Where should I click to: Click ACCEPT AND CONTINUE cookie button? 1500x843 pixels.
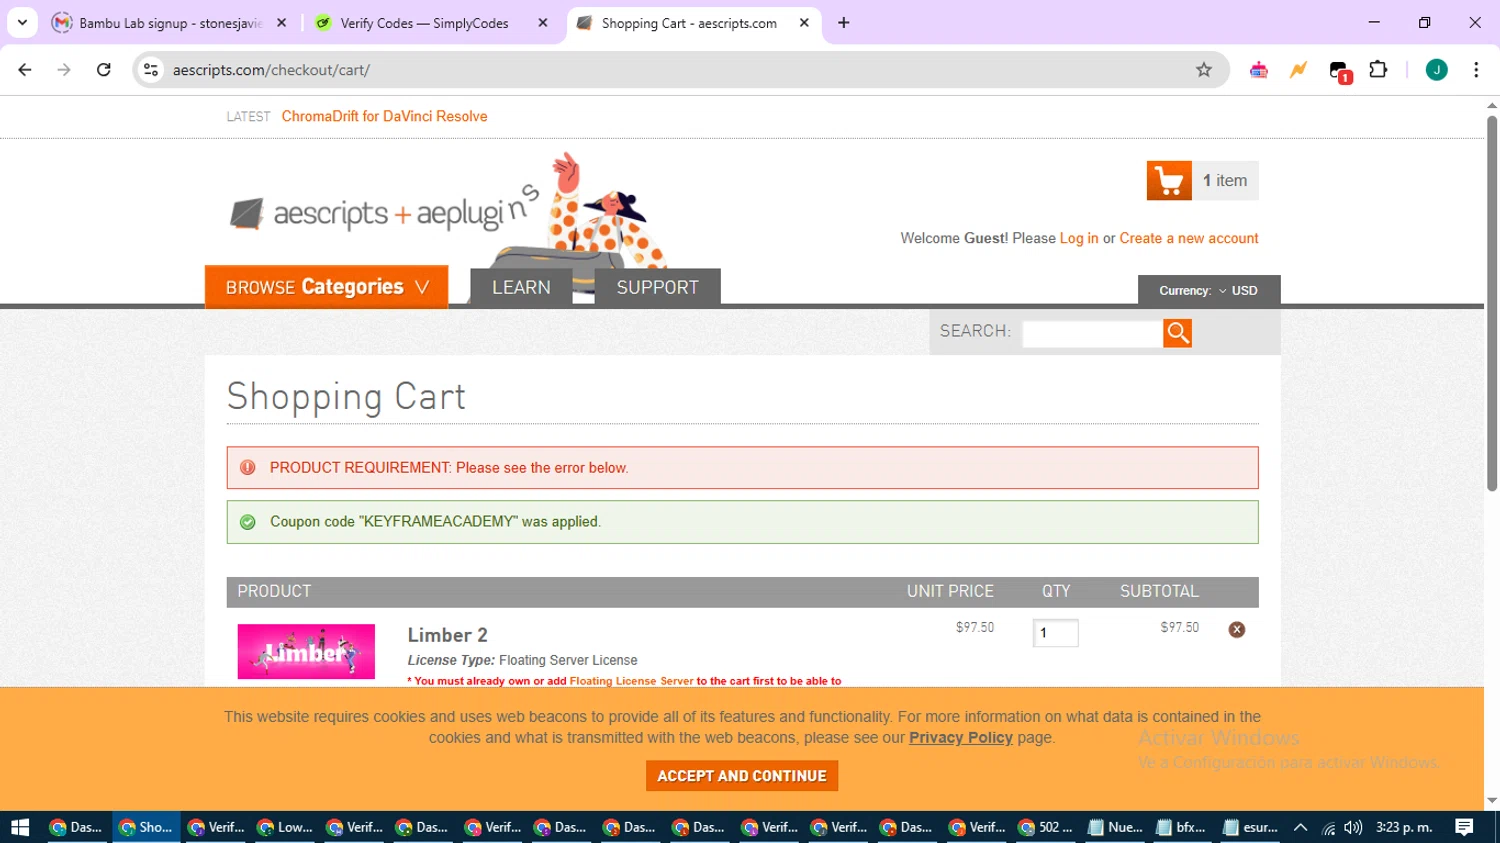(742, 776)
